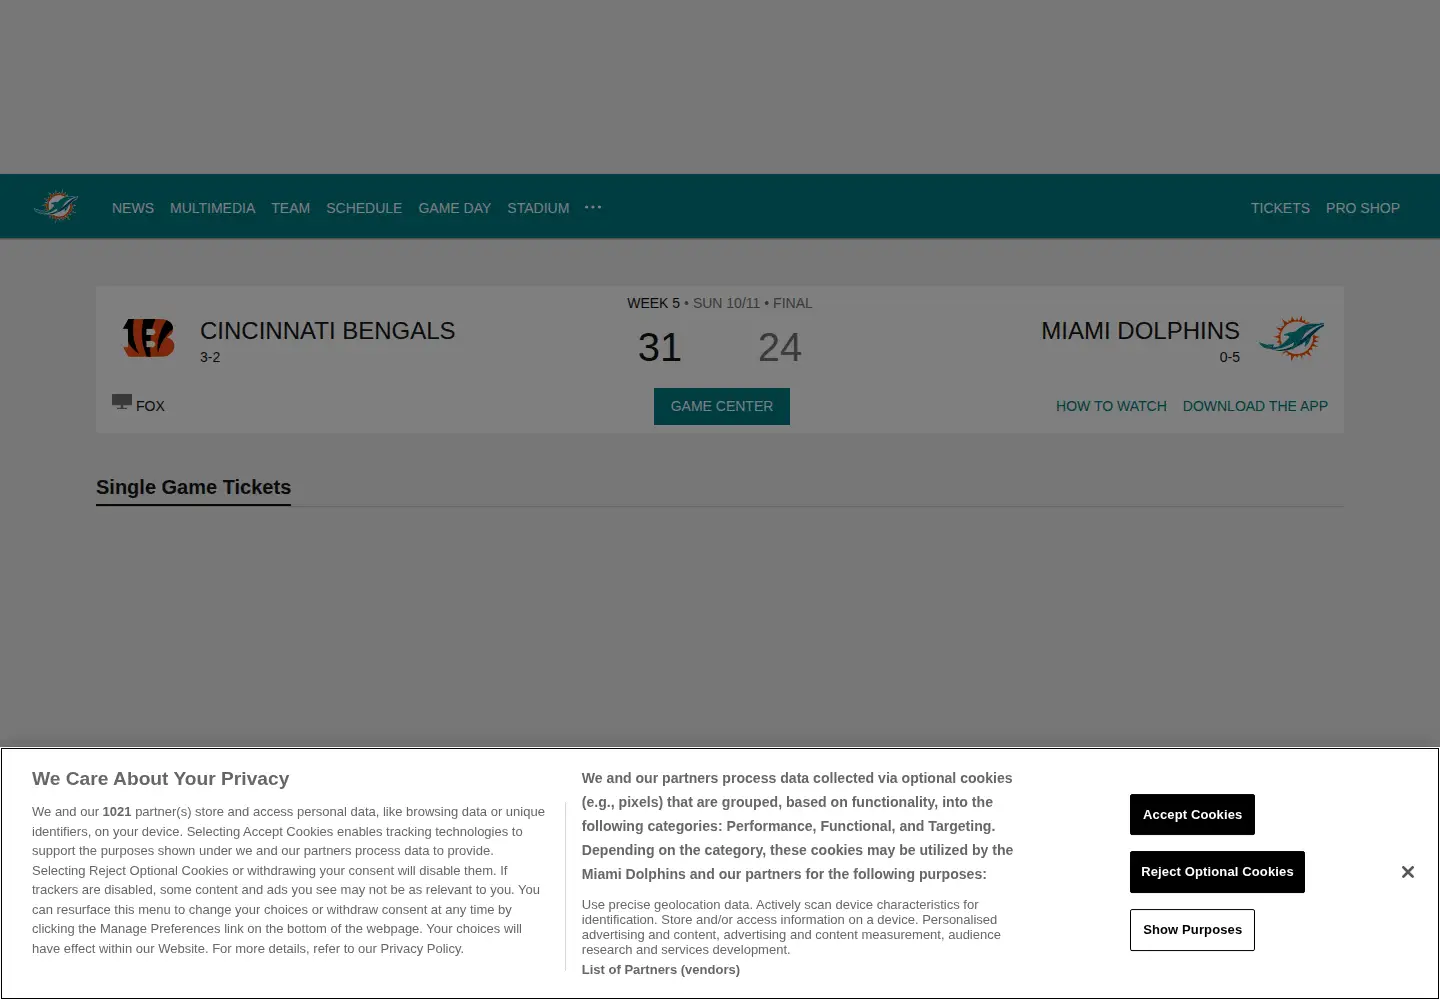Click the TV icon next to FOX
This screenshot has height=1000, width=1440.
tap(122, 402)
